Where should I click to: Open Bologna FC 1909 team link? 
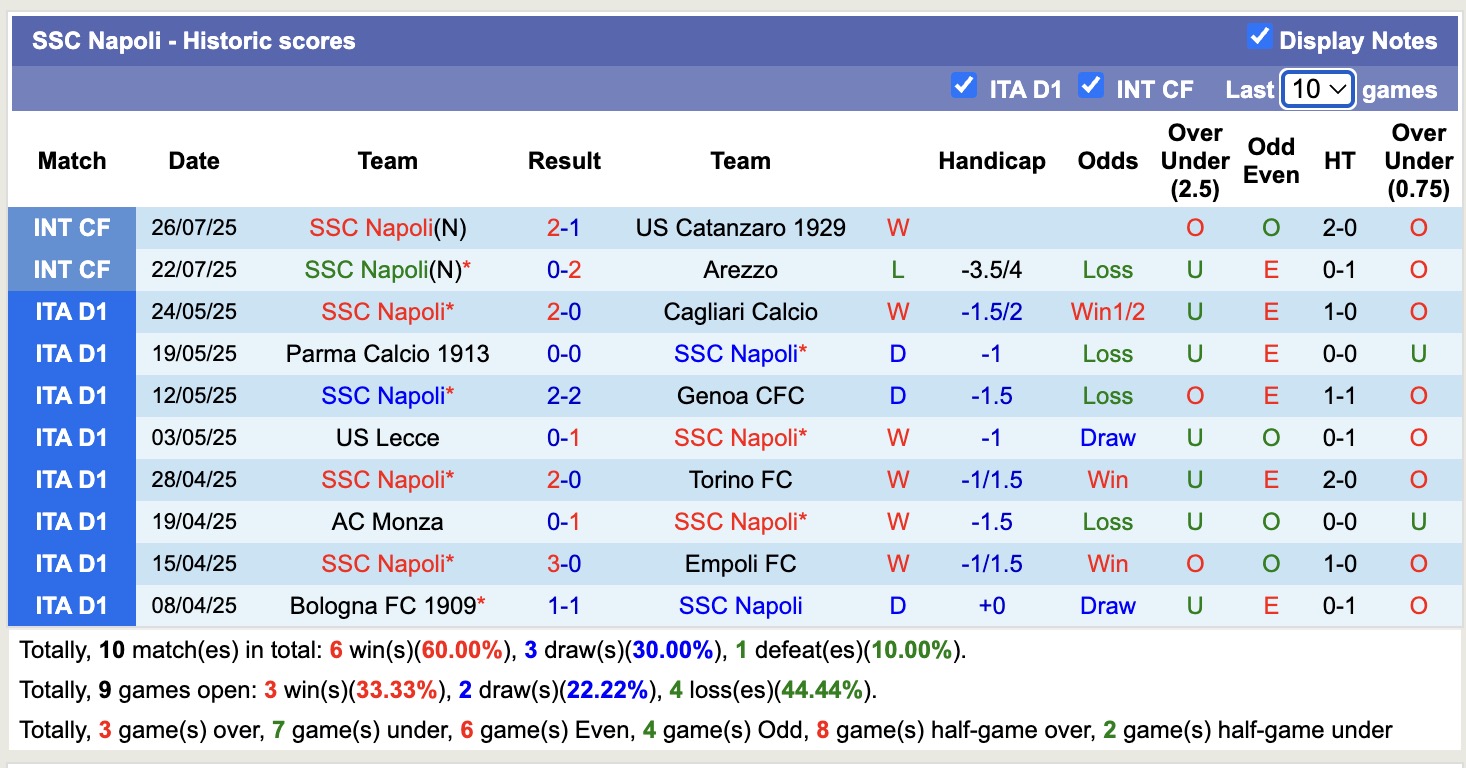[x=383, y=605]
